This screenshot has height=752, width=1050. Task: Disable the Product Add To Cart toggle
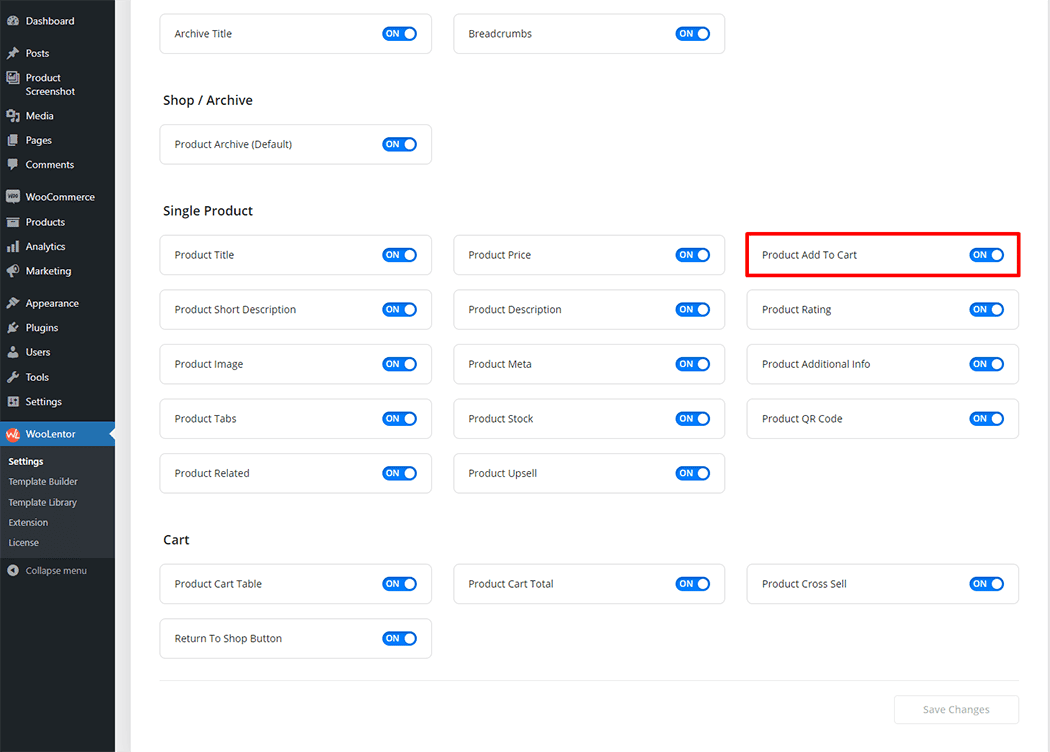(x=986, y=255)
